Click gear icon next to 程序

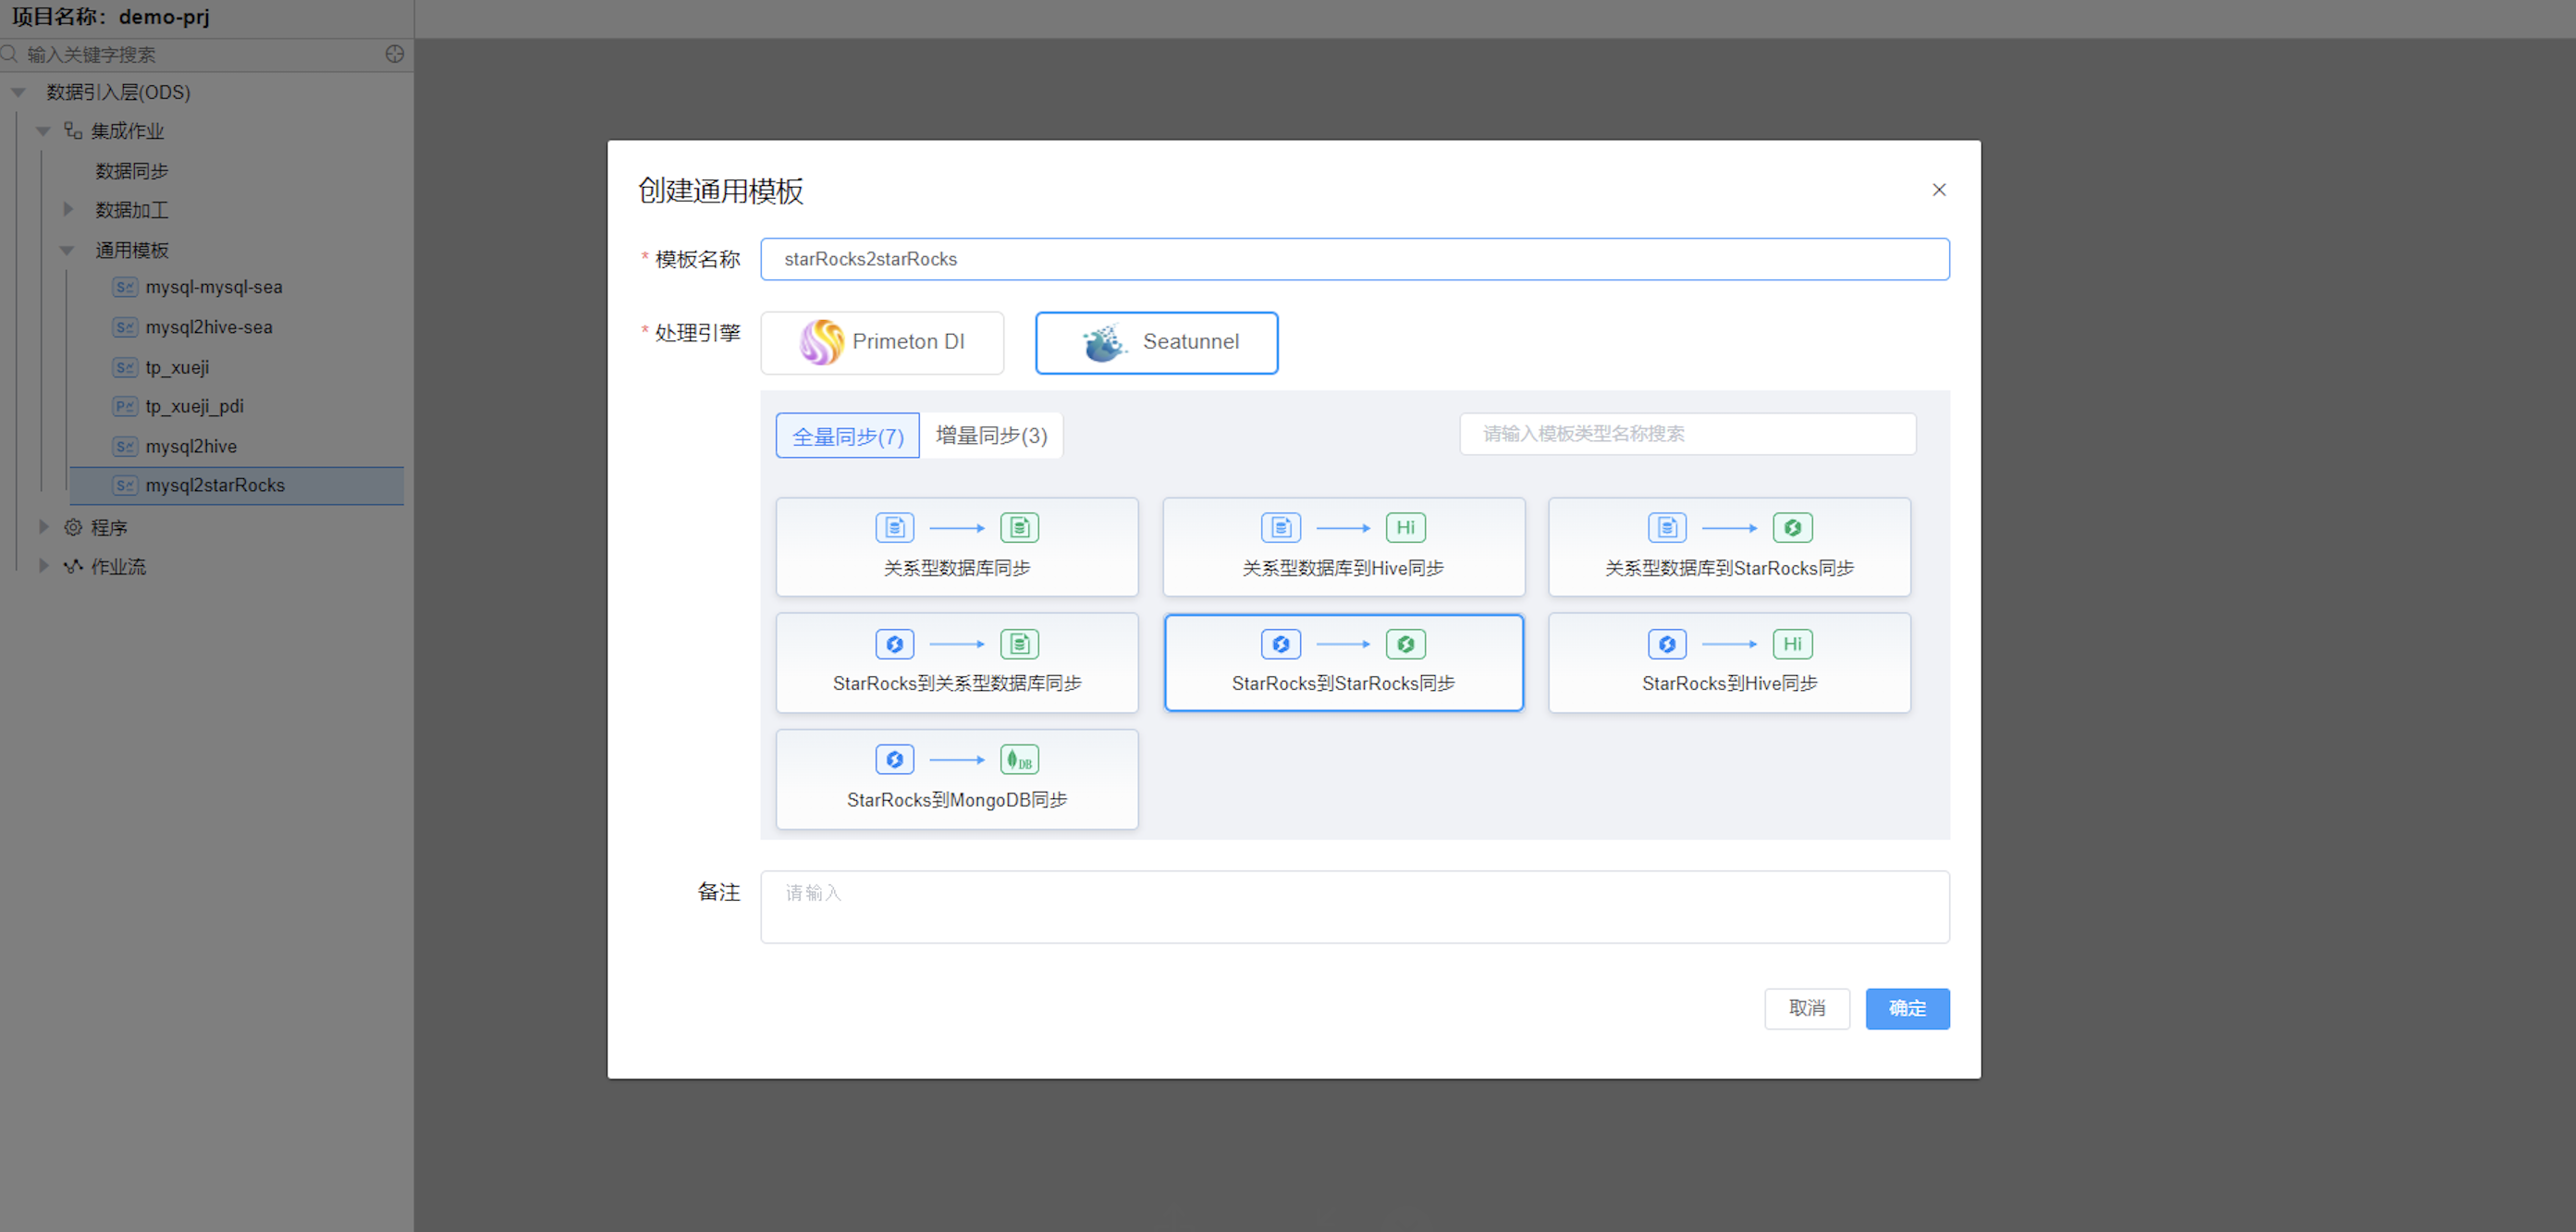click(73, 527)
